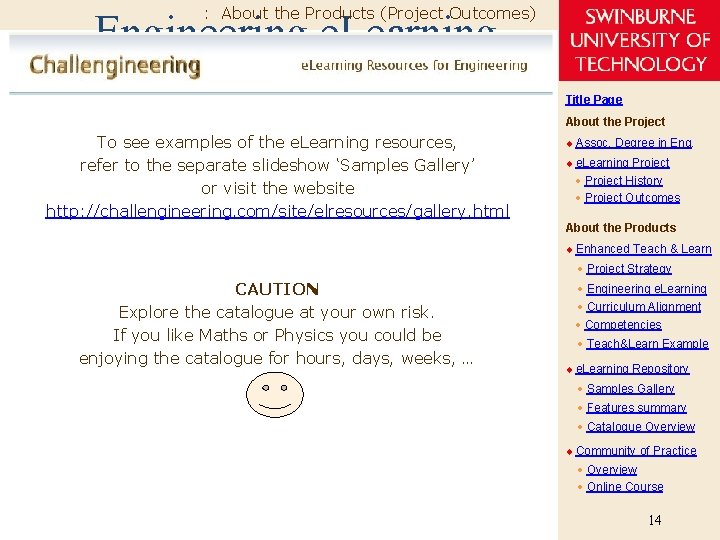The height and width of the screenshot is (540, 720).
Task: Click text 'or visit the website'
Action: pos(278,188)
